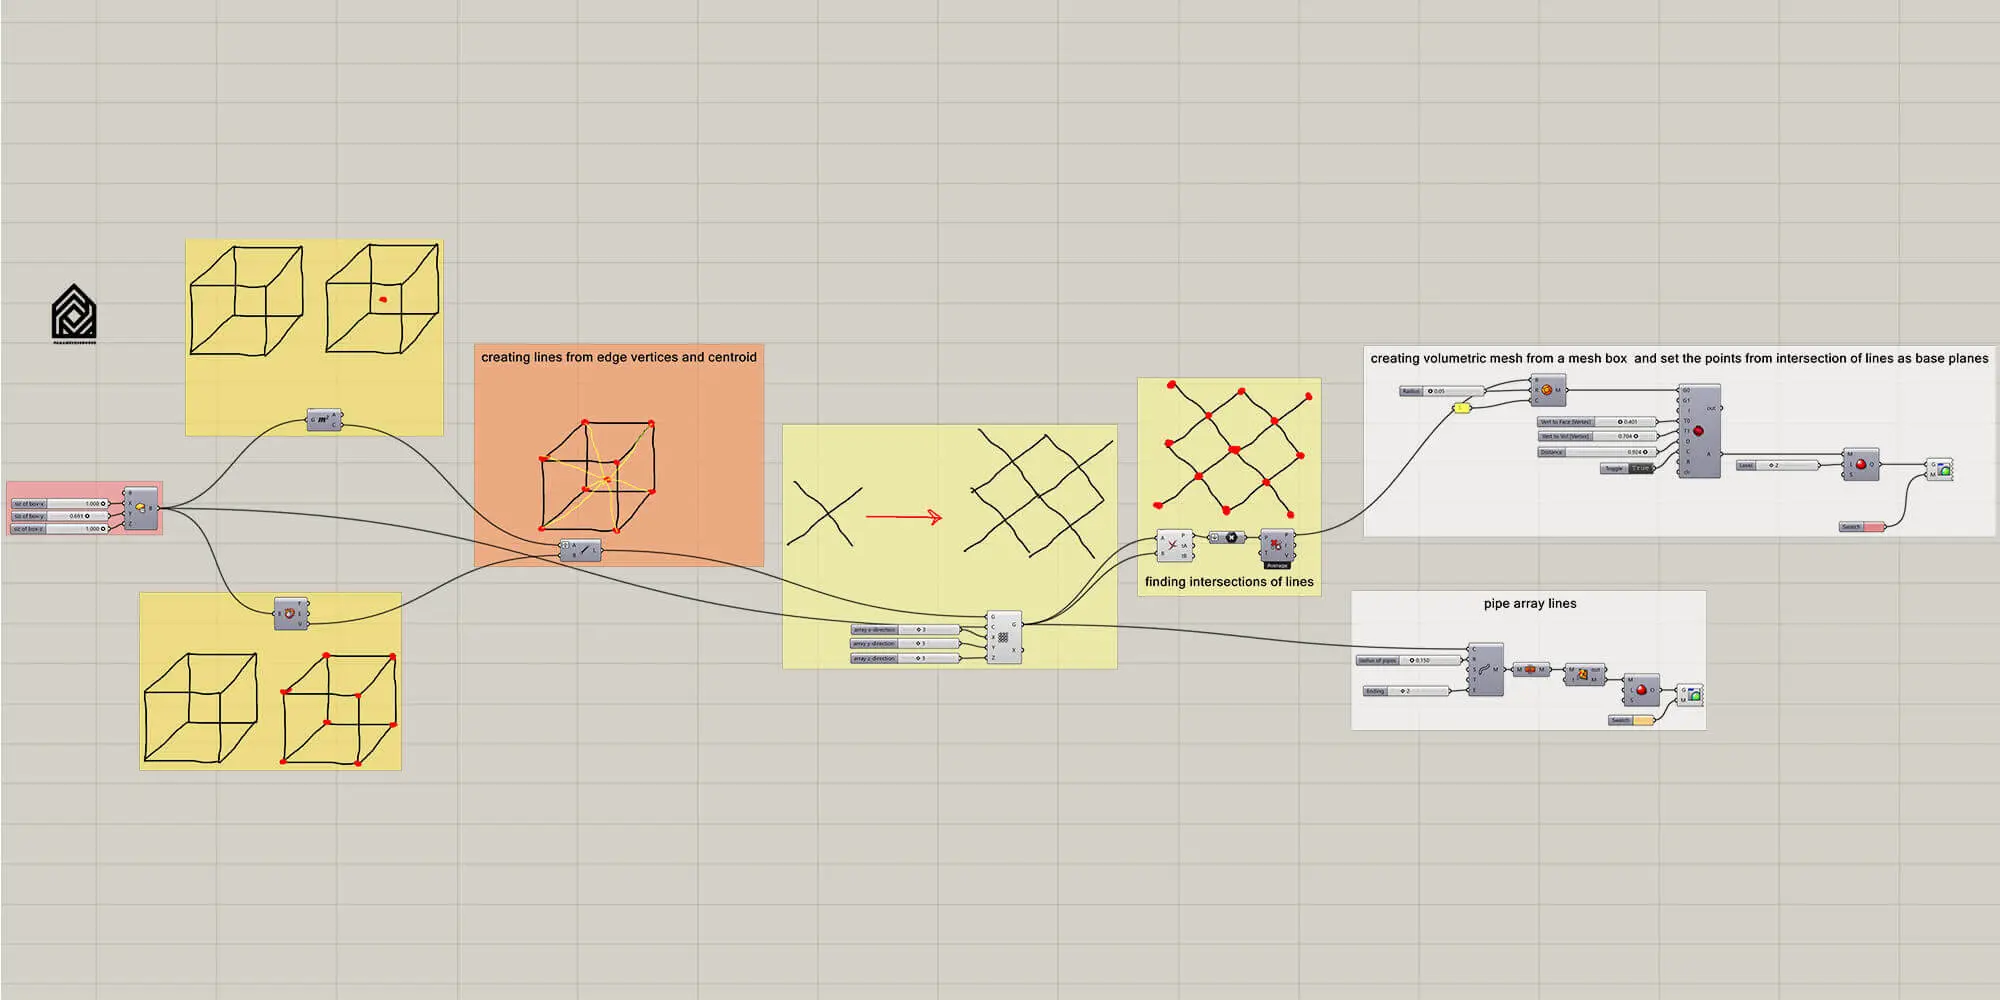The height and width of the screenshot is (1000, 2000).
Task: Select the small yellow panel near Radius slider
Action: tap(1462, 408)
